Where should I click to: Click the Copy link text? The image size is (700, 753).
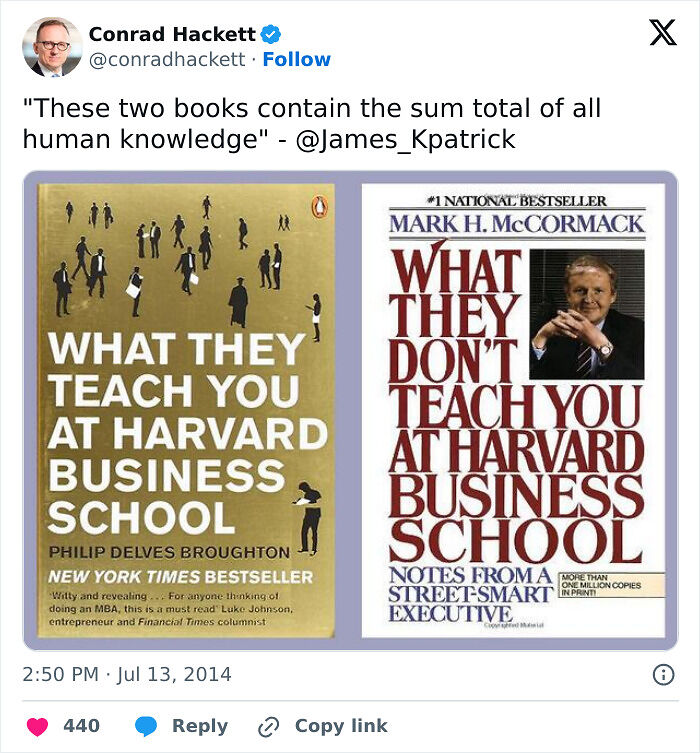coord(341,726)
